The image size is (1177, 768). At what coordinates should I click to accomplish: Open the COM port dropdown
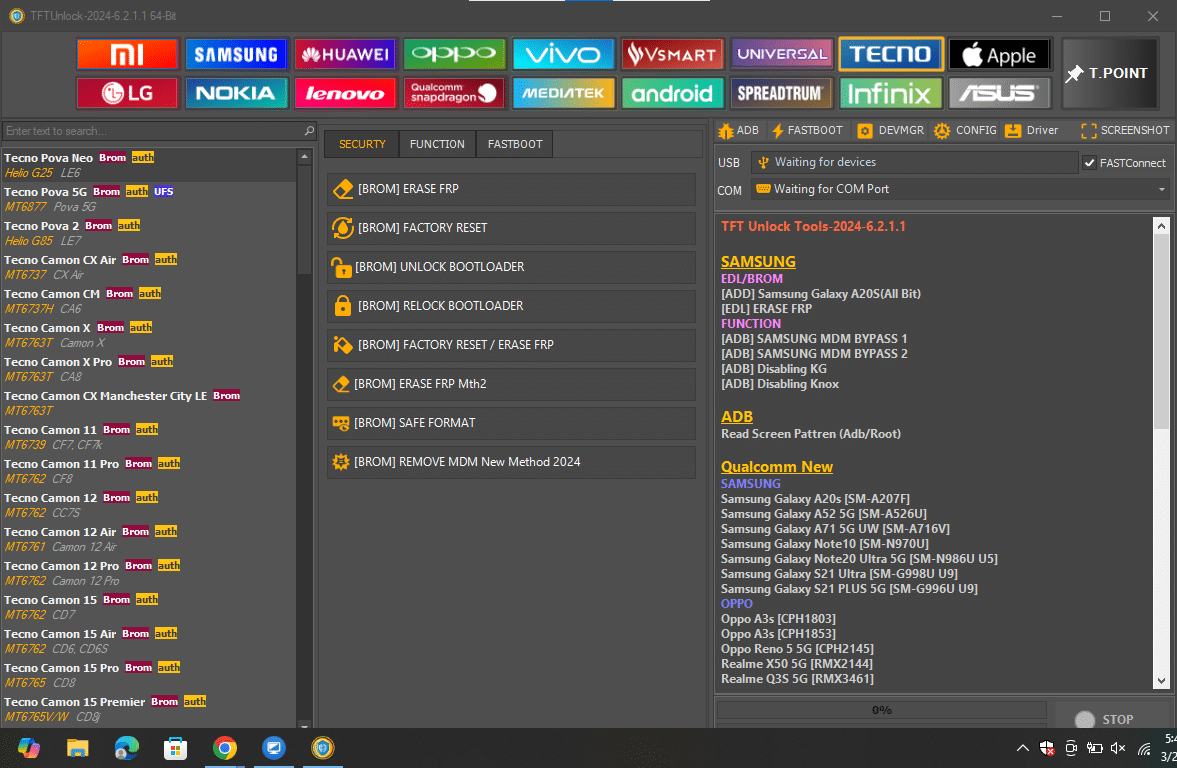pos(1161,189)
